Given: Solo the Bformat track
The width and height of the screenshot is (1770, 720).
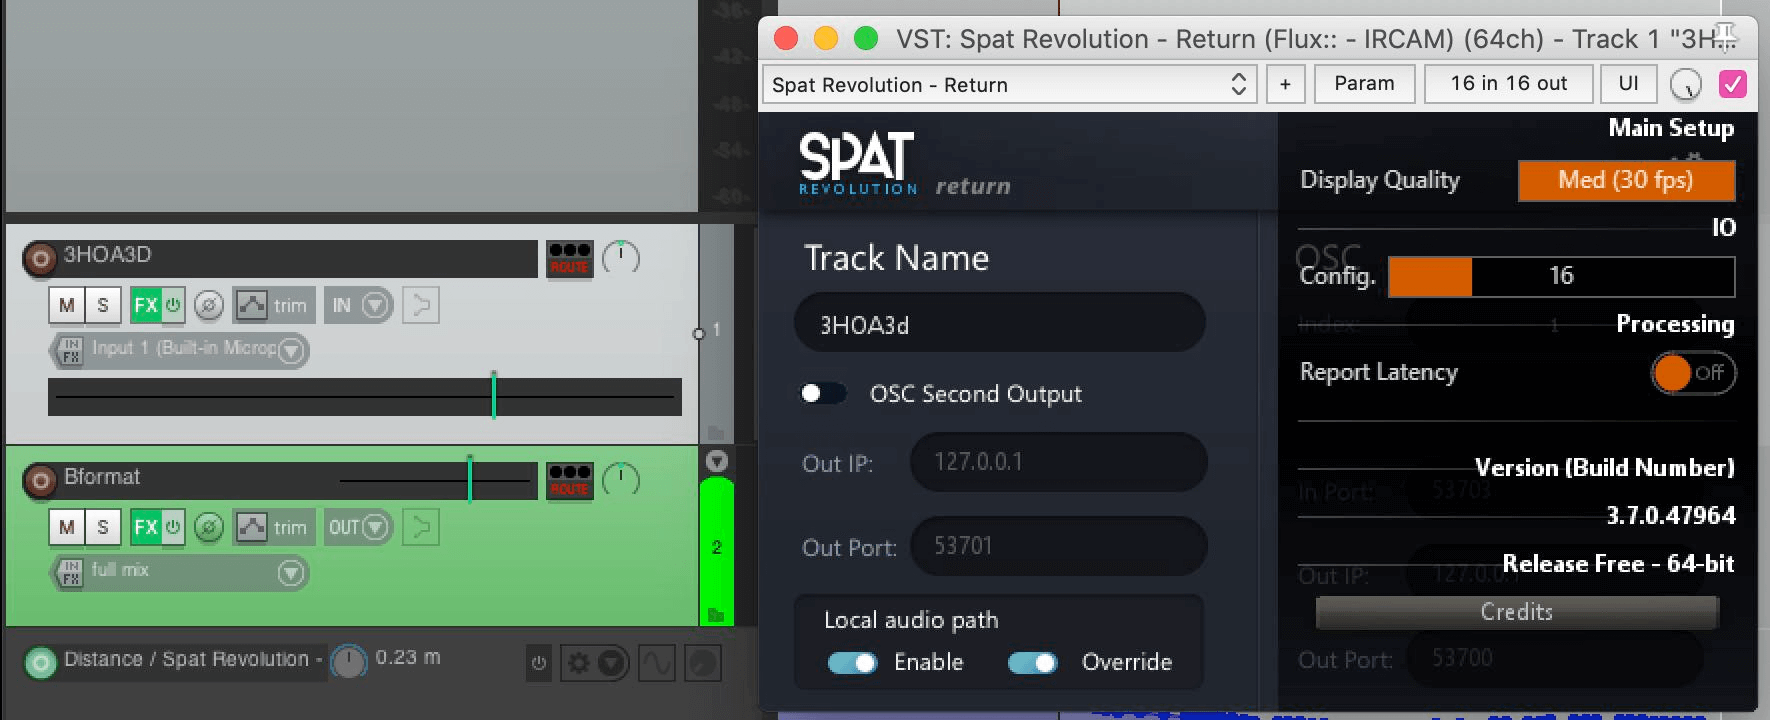Looking at the screenshot, I should [102, 527].
